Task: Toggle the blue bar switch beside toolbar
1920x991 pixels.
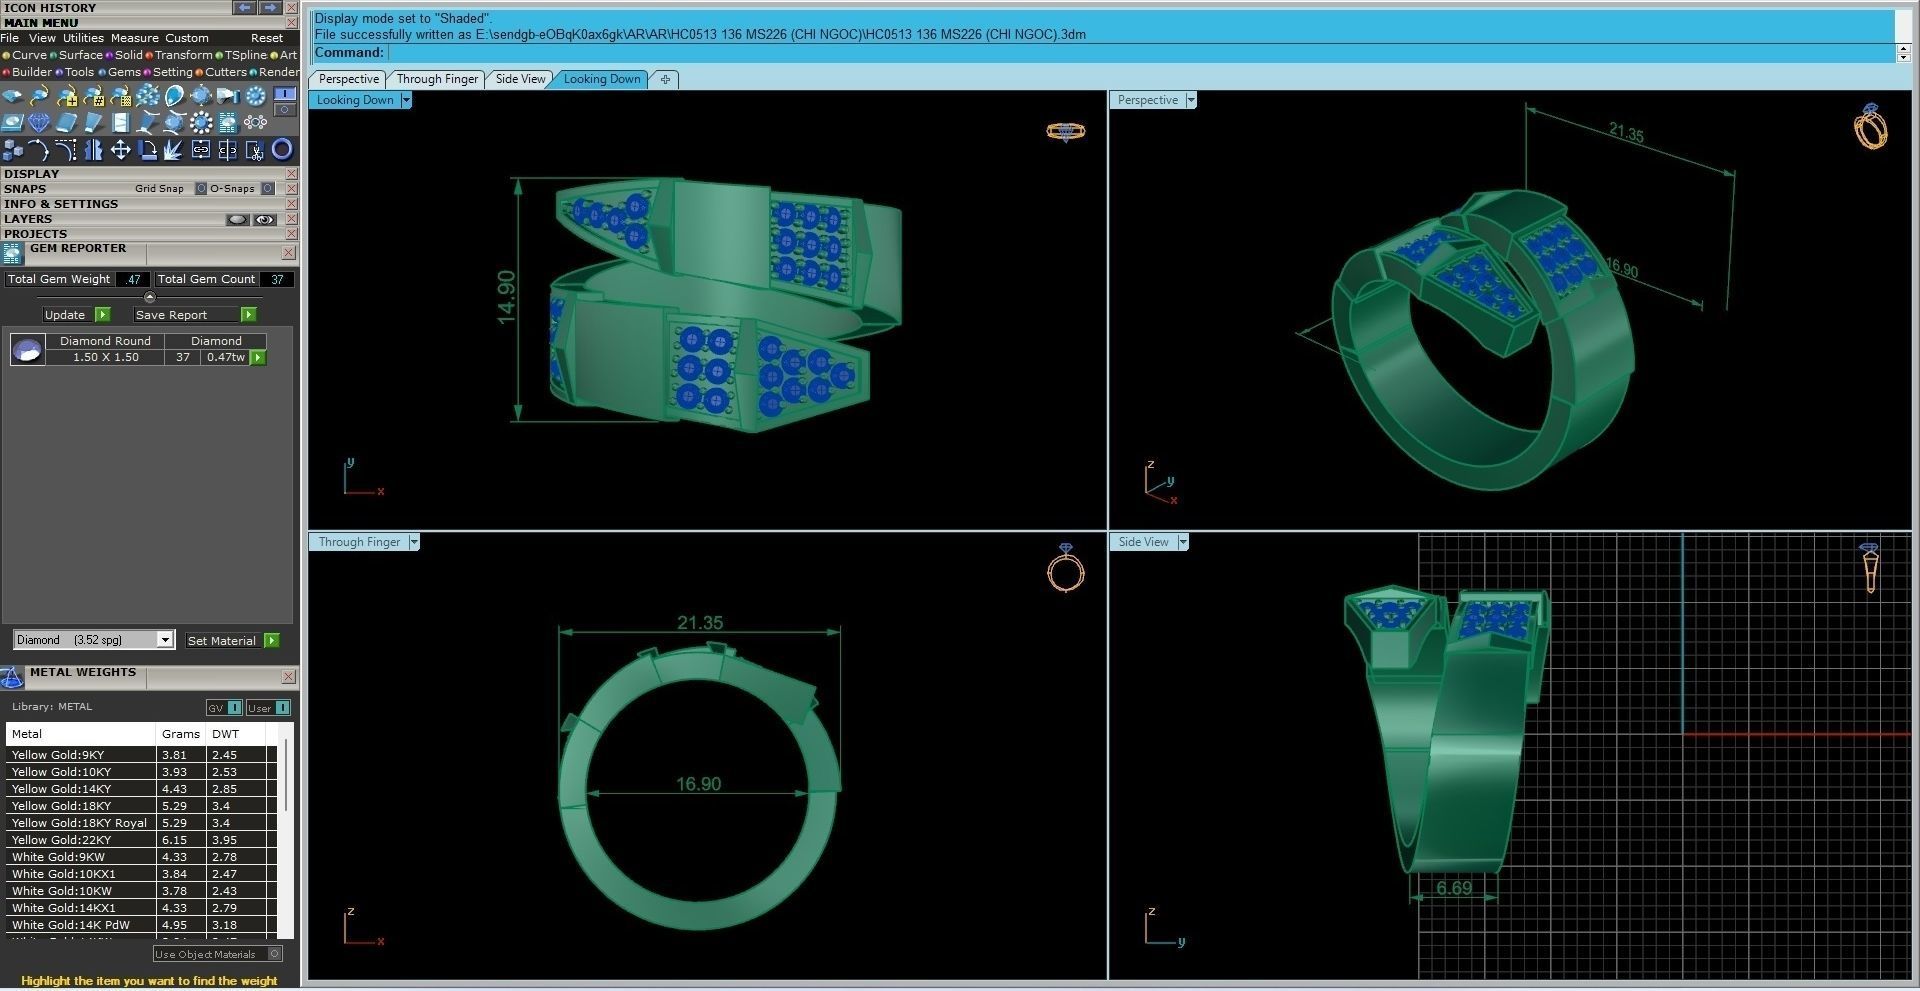Action: click(285, 94)
